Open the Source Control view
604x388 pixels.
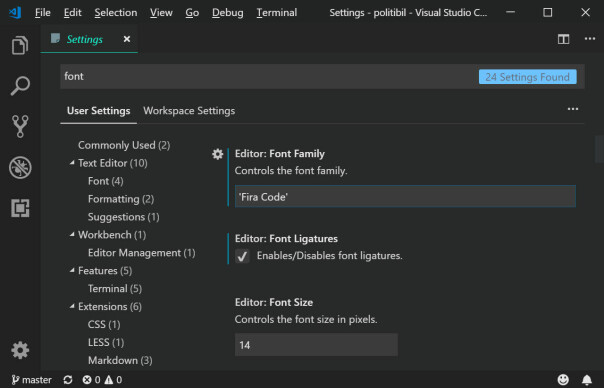[20, 126]
